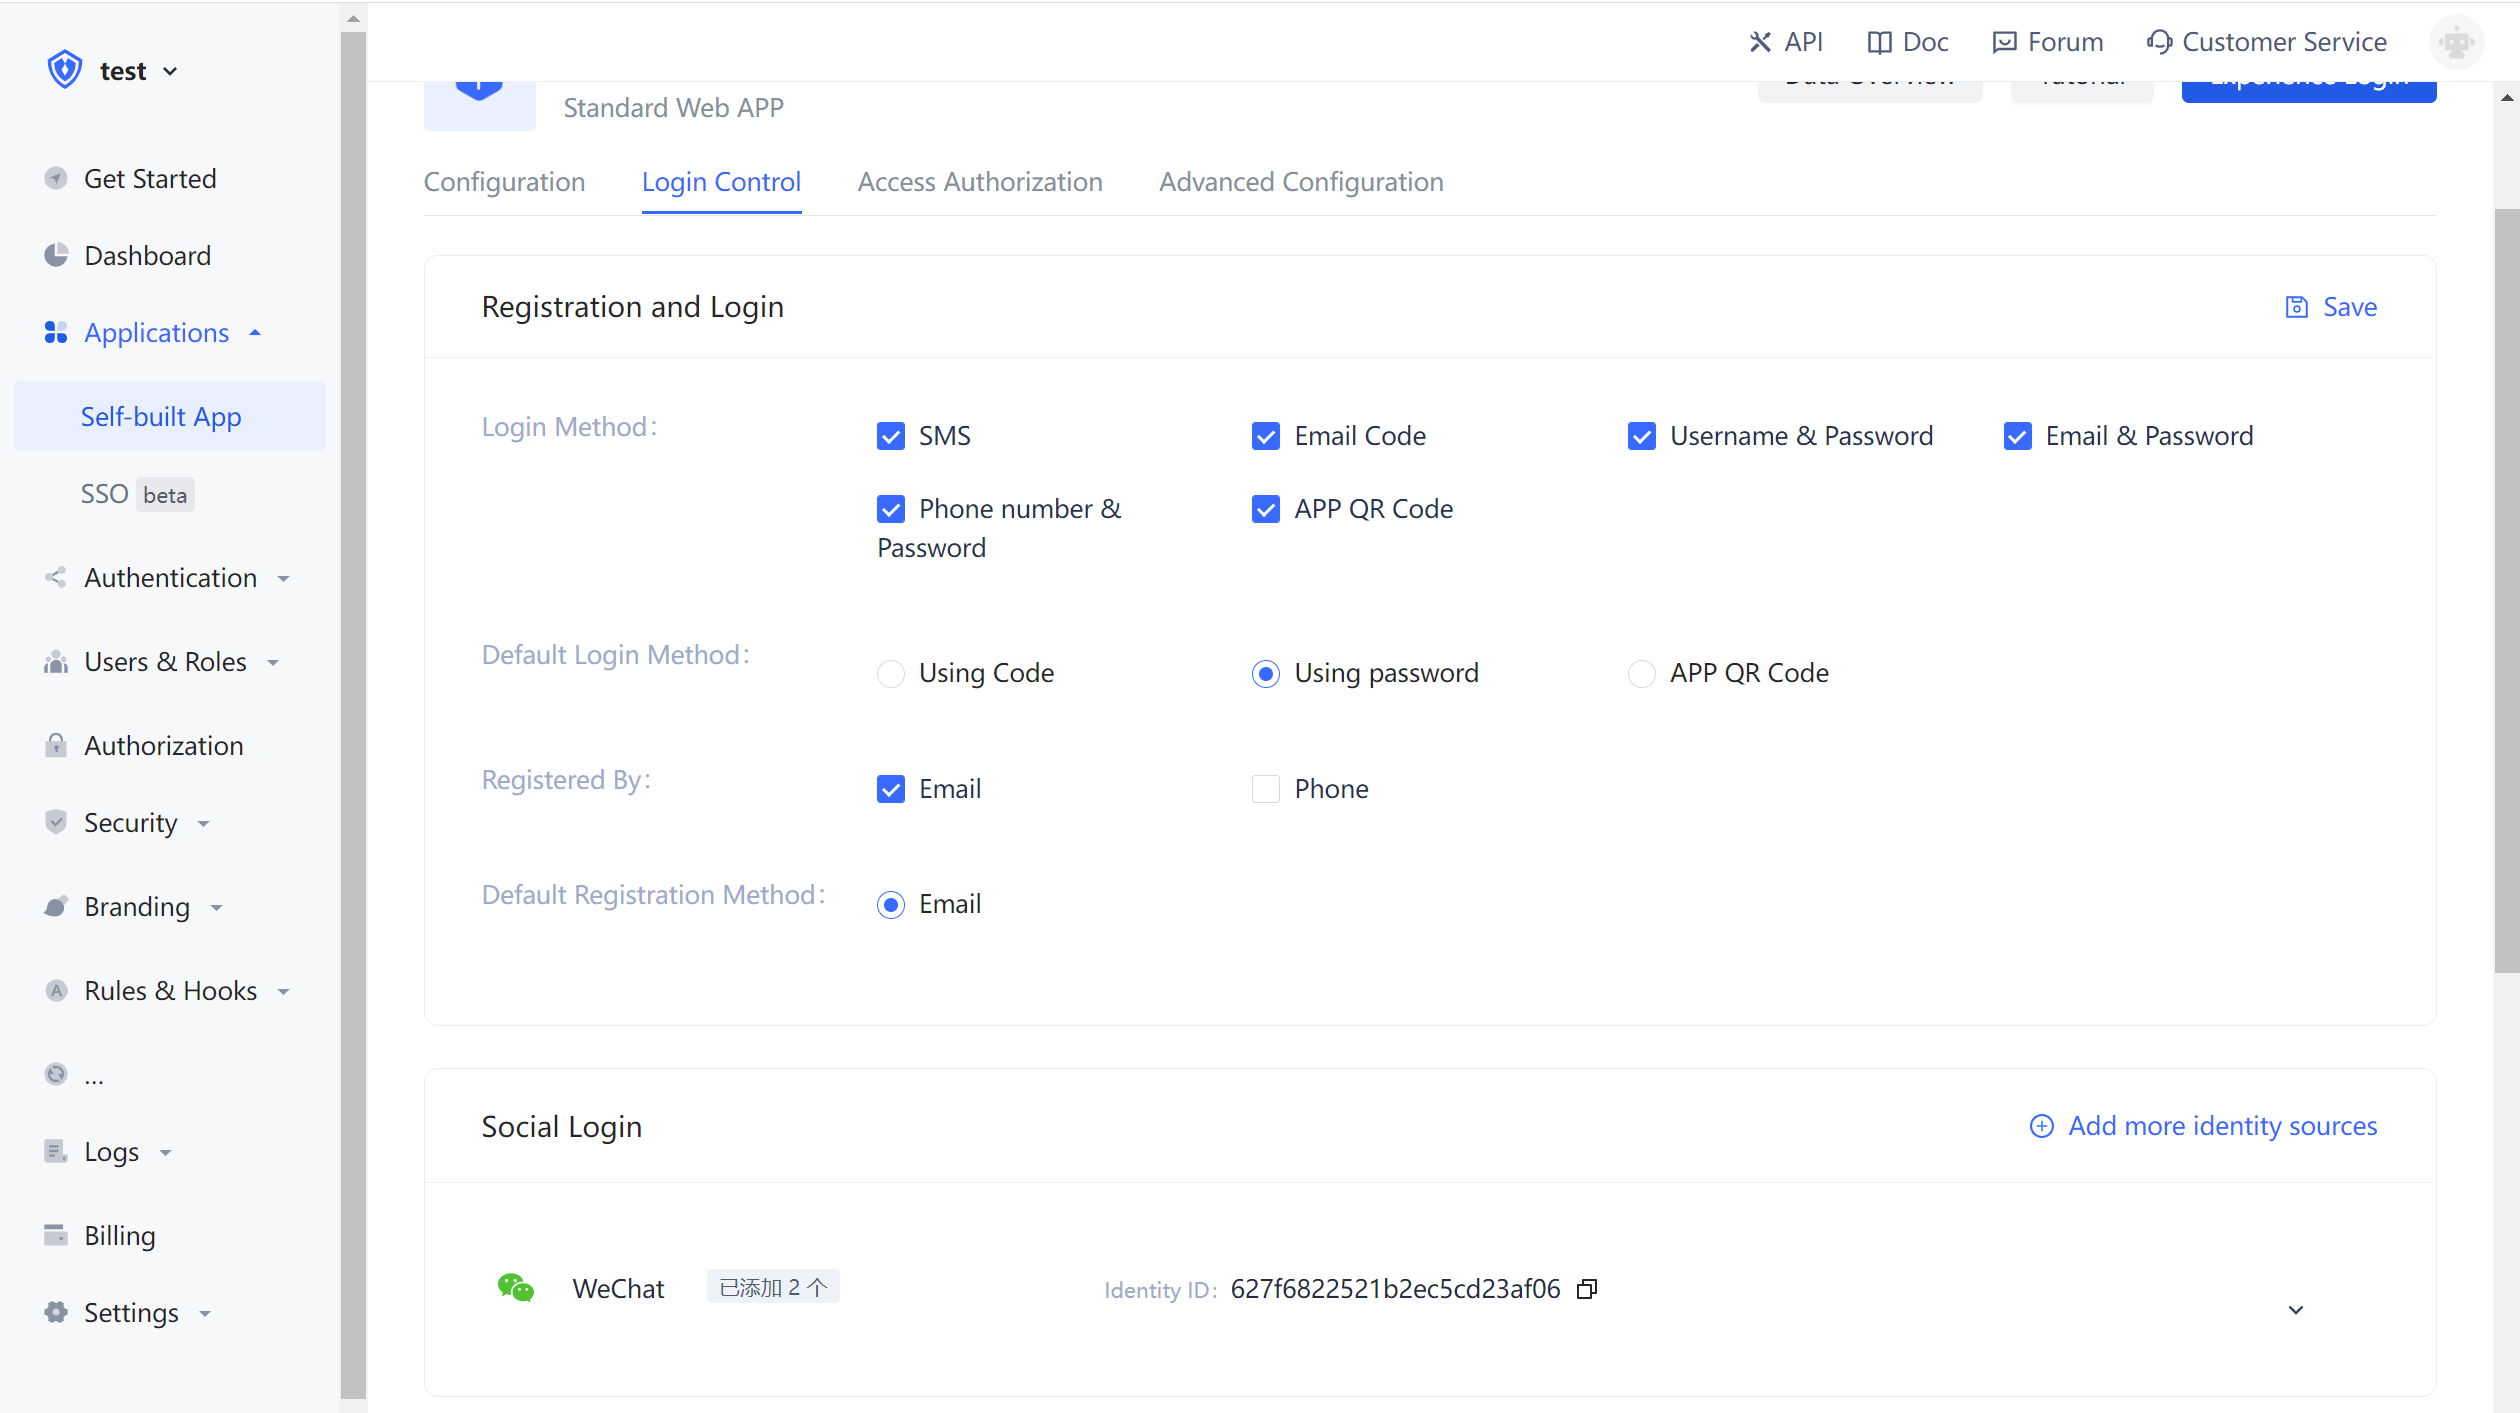
Task: Open Customer Service headset icon
Action: coord(2159,42)
